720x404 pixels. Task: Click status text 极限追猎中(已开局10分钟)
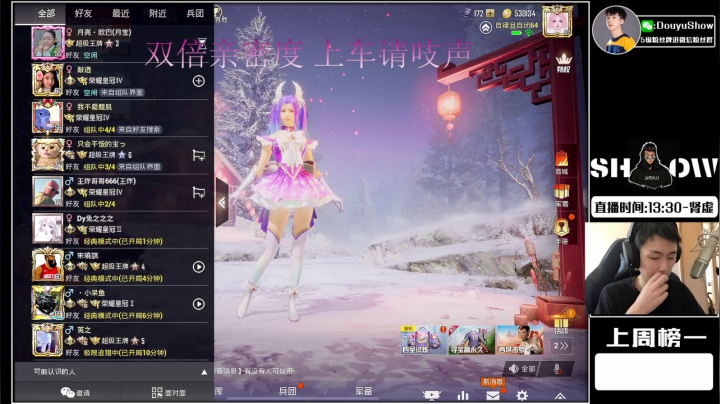point(125,353)
